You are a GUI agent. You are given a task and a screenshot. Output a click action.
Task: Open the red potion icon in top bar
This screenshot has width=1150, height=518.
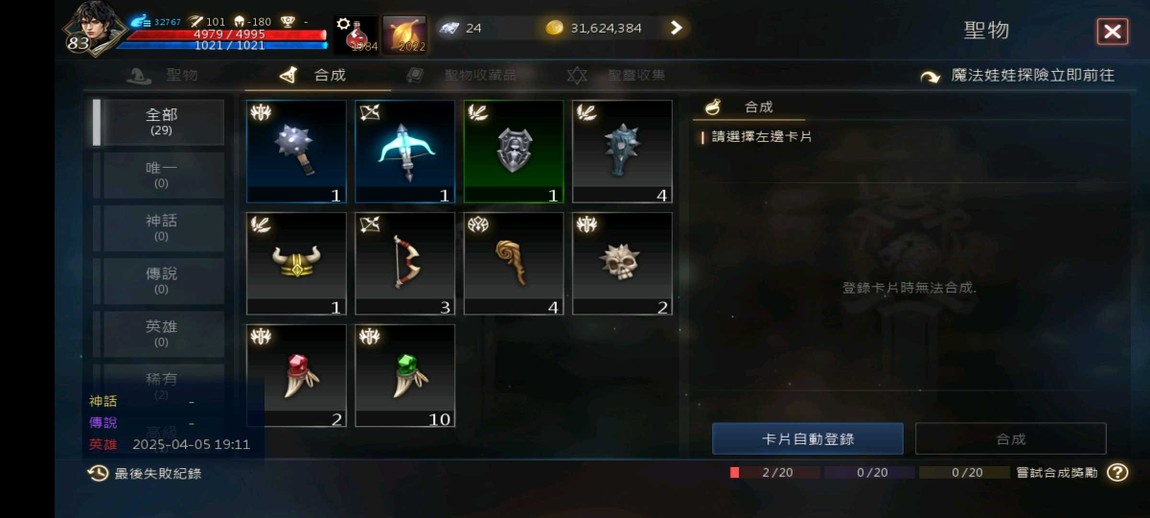tap(356, 35)
